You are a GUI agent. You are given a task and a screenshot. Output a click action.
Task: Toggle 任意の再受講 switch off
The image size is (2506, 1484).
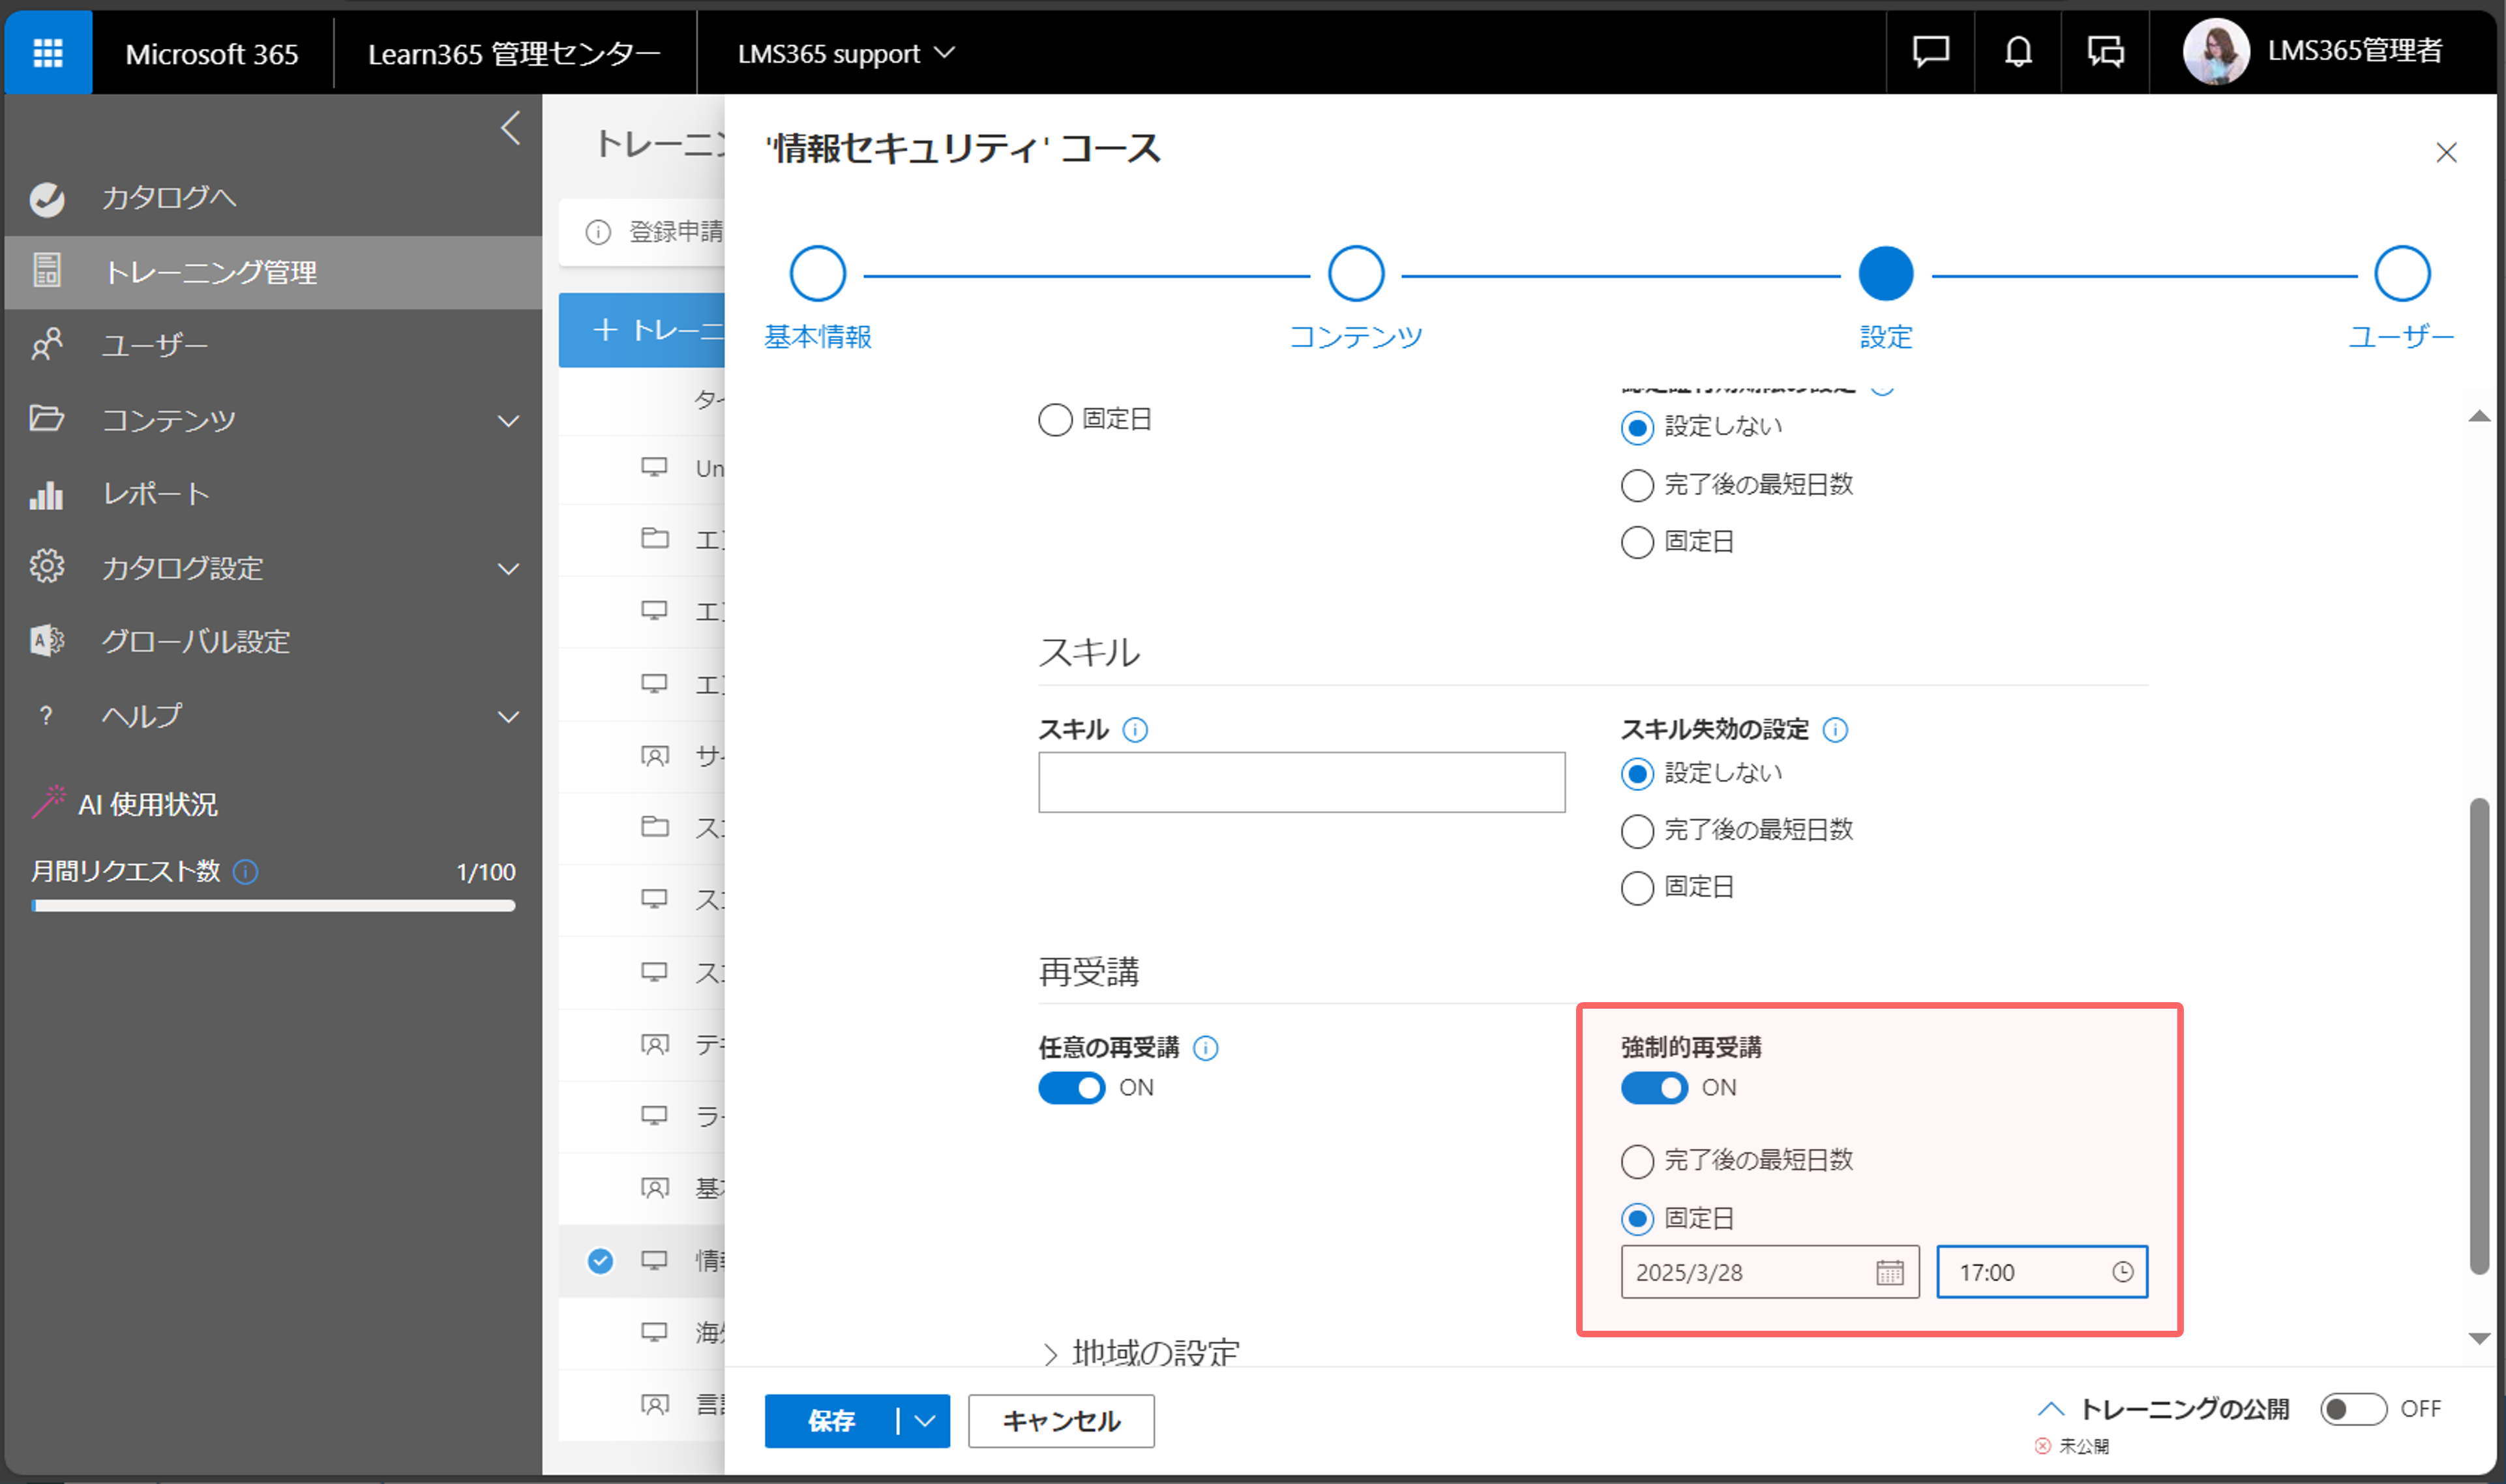pyautogui.click(x=1071, y=1088)
